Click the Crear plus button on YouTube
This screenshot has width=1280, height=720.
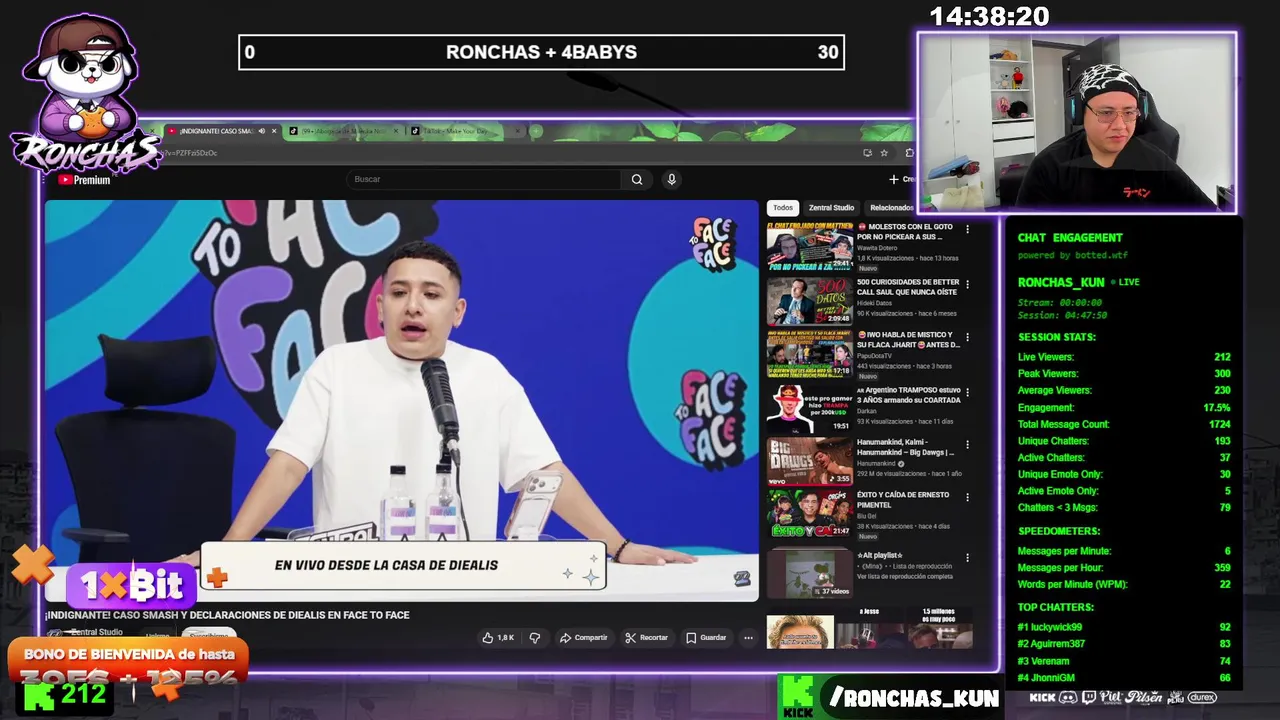coord(901,179)
